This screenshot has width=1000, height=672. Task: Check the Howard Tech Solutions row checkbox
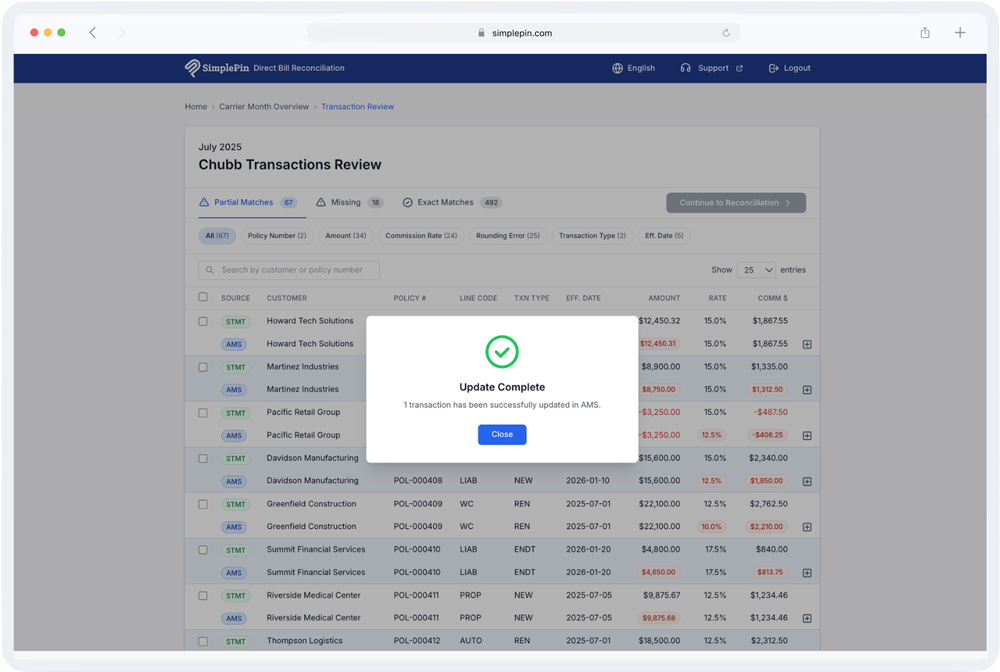[203, 321]
